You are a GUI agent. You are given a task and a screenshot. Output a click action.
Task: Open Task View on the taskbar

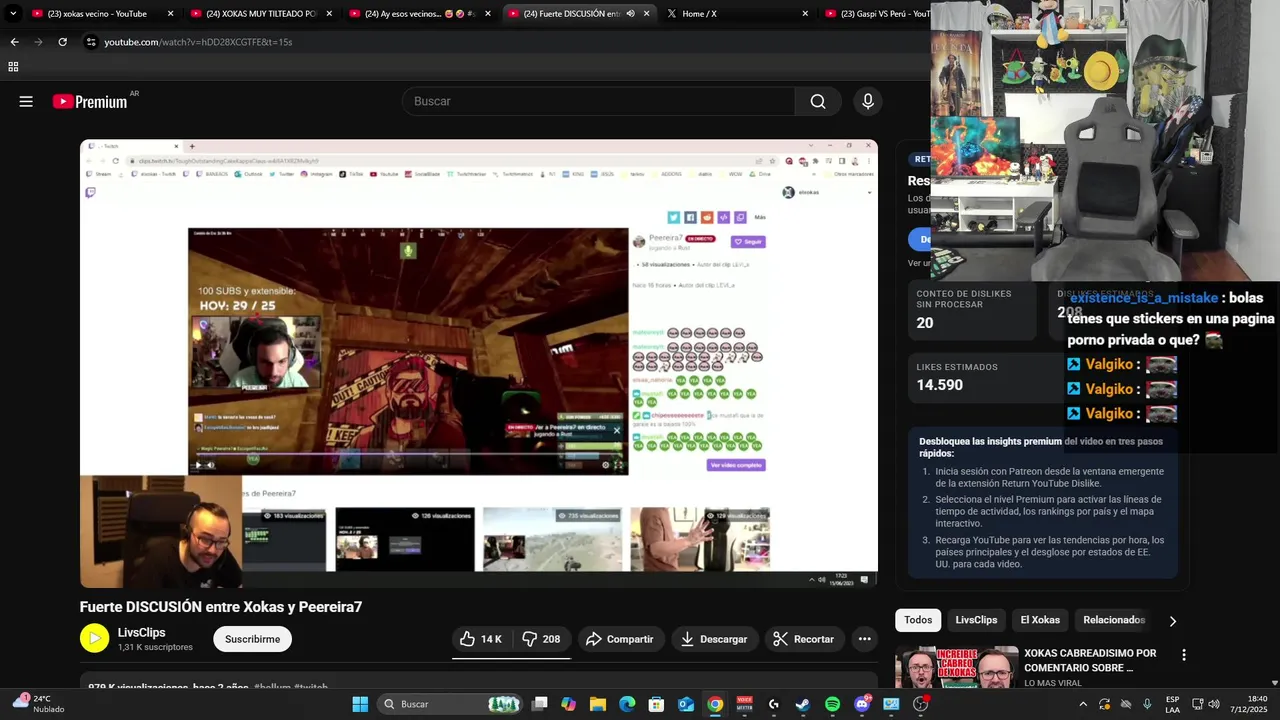click(540, 704)
